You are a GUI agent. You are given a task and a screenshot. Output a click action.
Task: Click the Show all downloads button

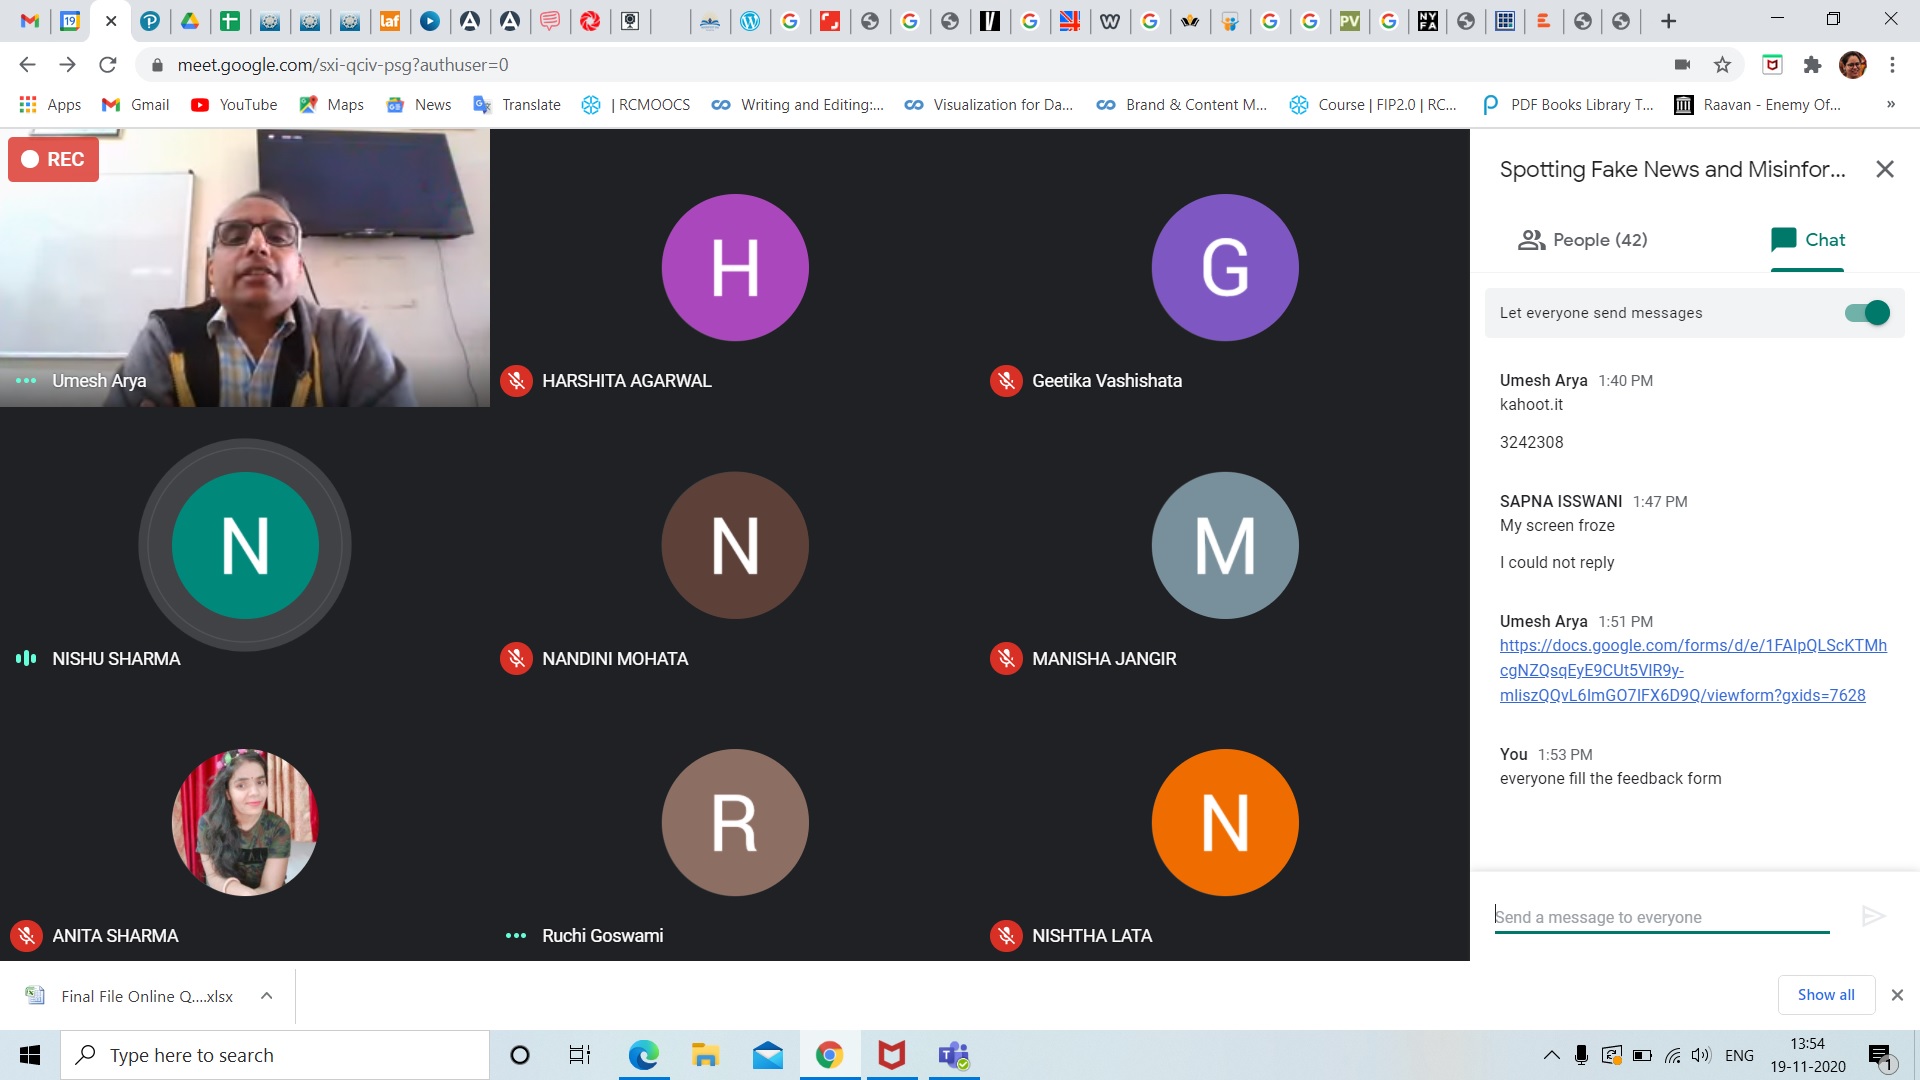pos(1825,995)
